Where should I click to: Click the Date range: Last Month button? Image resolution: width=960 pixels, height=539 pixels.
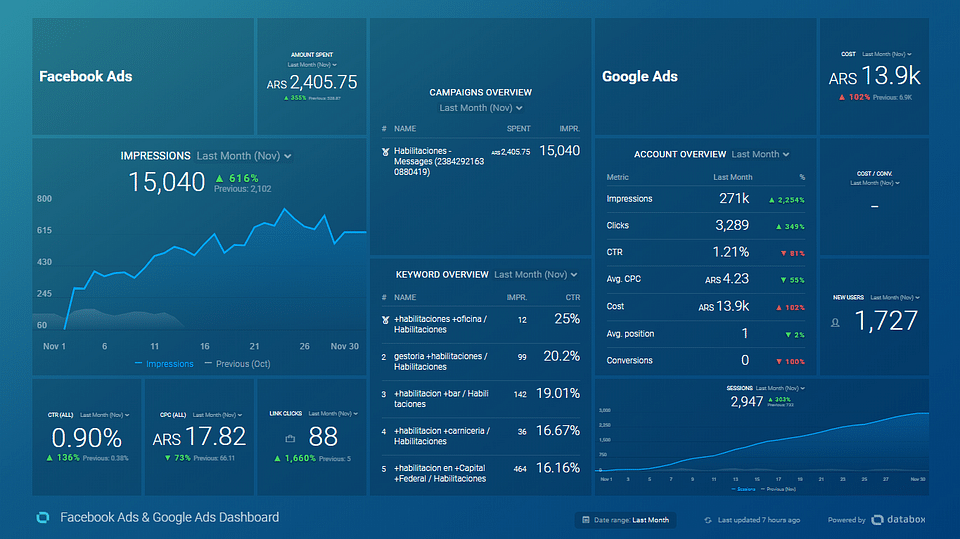[x=625, y=520]
